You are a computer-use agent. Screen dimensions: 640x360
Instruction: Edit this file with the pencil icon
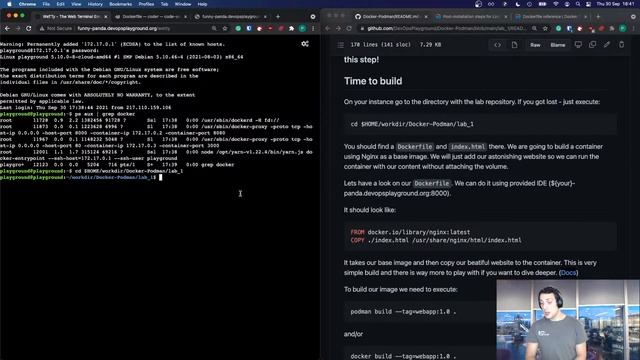607,44
